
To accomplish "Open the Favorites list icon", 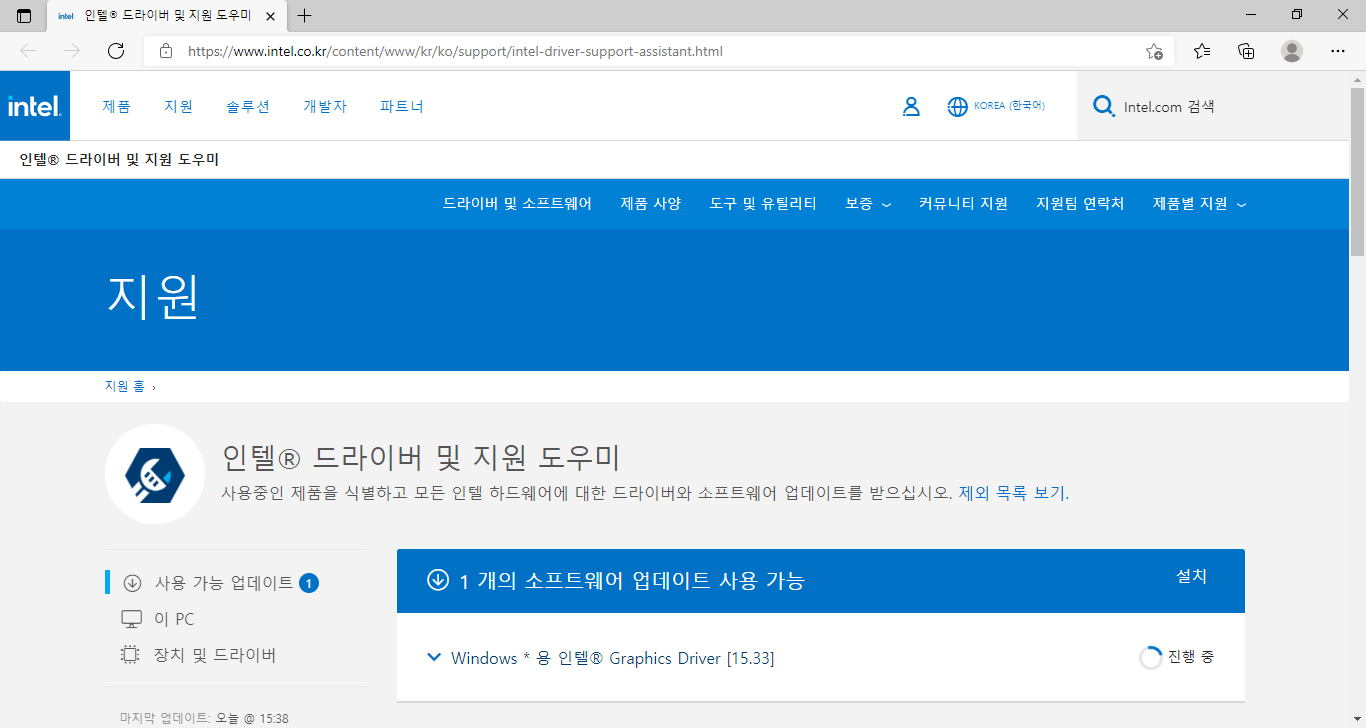I will 1202,51.
